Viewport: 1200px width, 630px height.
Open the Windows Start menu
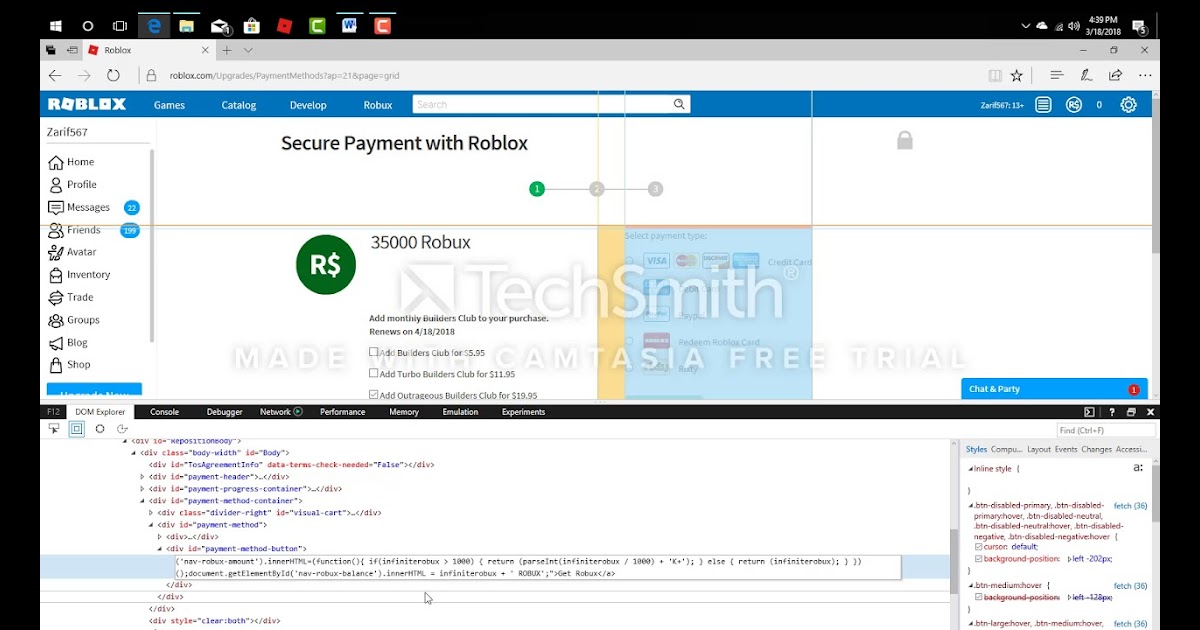click(x=56, y=26)
